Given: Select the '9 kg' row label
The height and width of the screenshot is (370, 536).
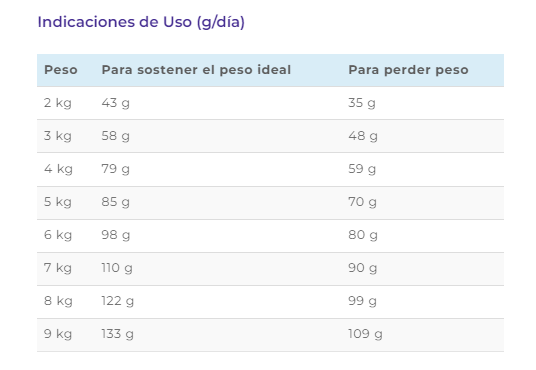Looking at the screenshot, I should point(58,334).
